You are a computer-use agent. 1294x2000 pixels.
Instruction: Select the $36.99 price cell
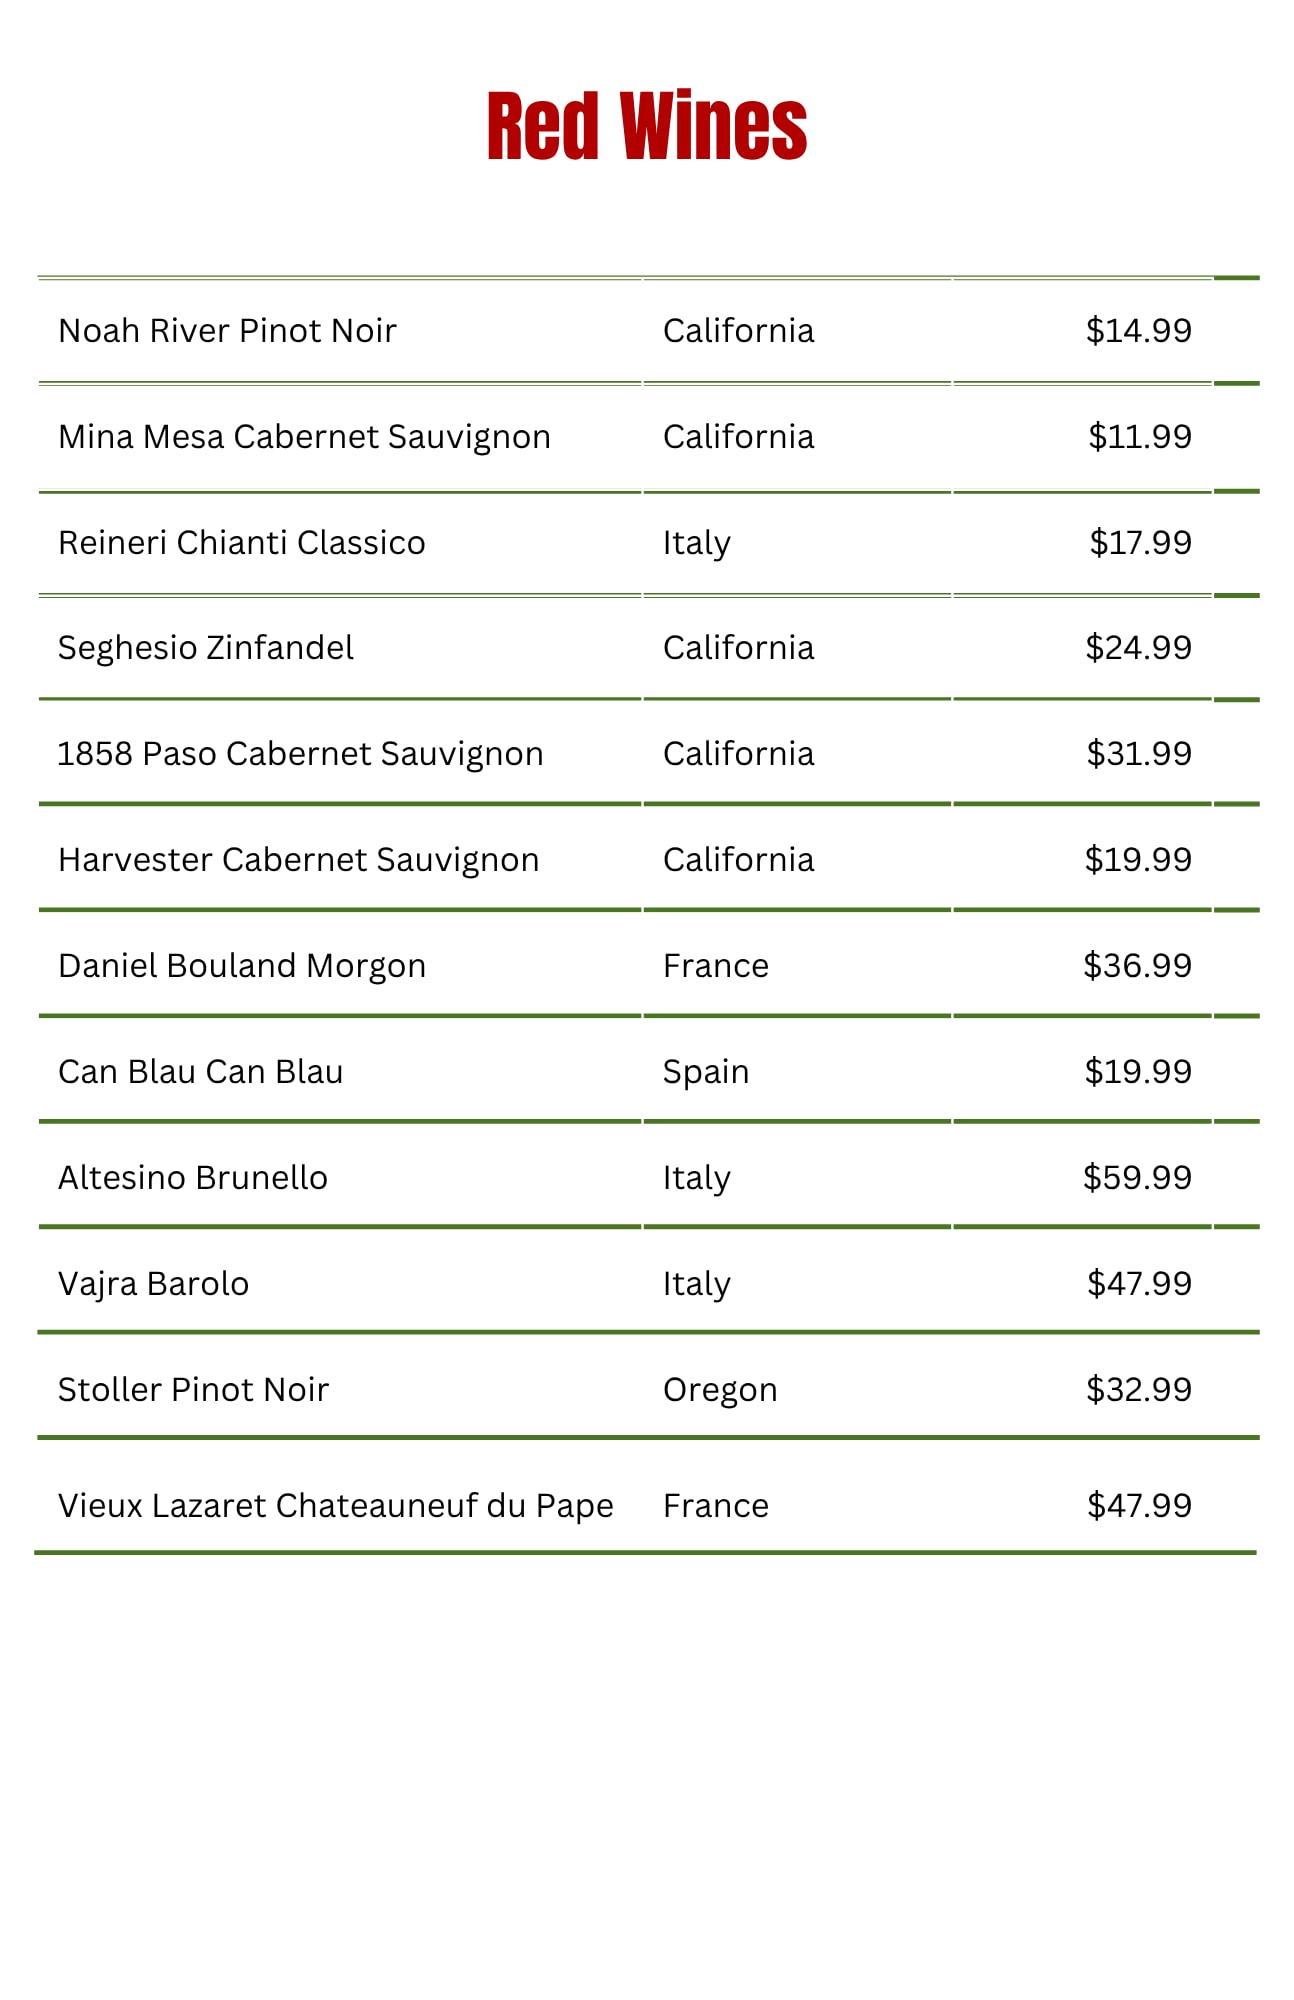[1137, 966]
